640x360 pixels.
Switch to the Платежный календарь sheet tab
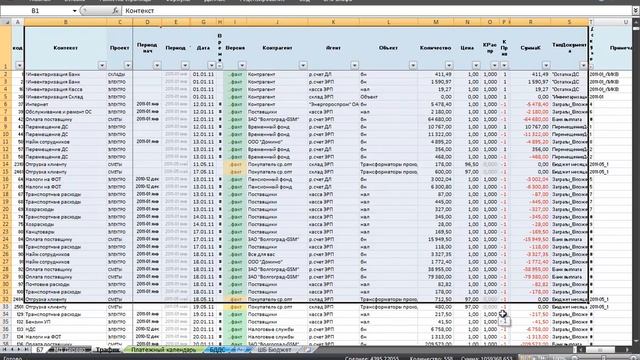point(163,350)
